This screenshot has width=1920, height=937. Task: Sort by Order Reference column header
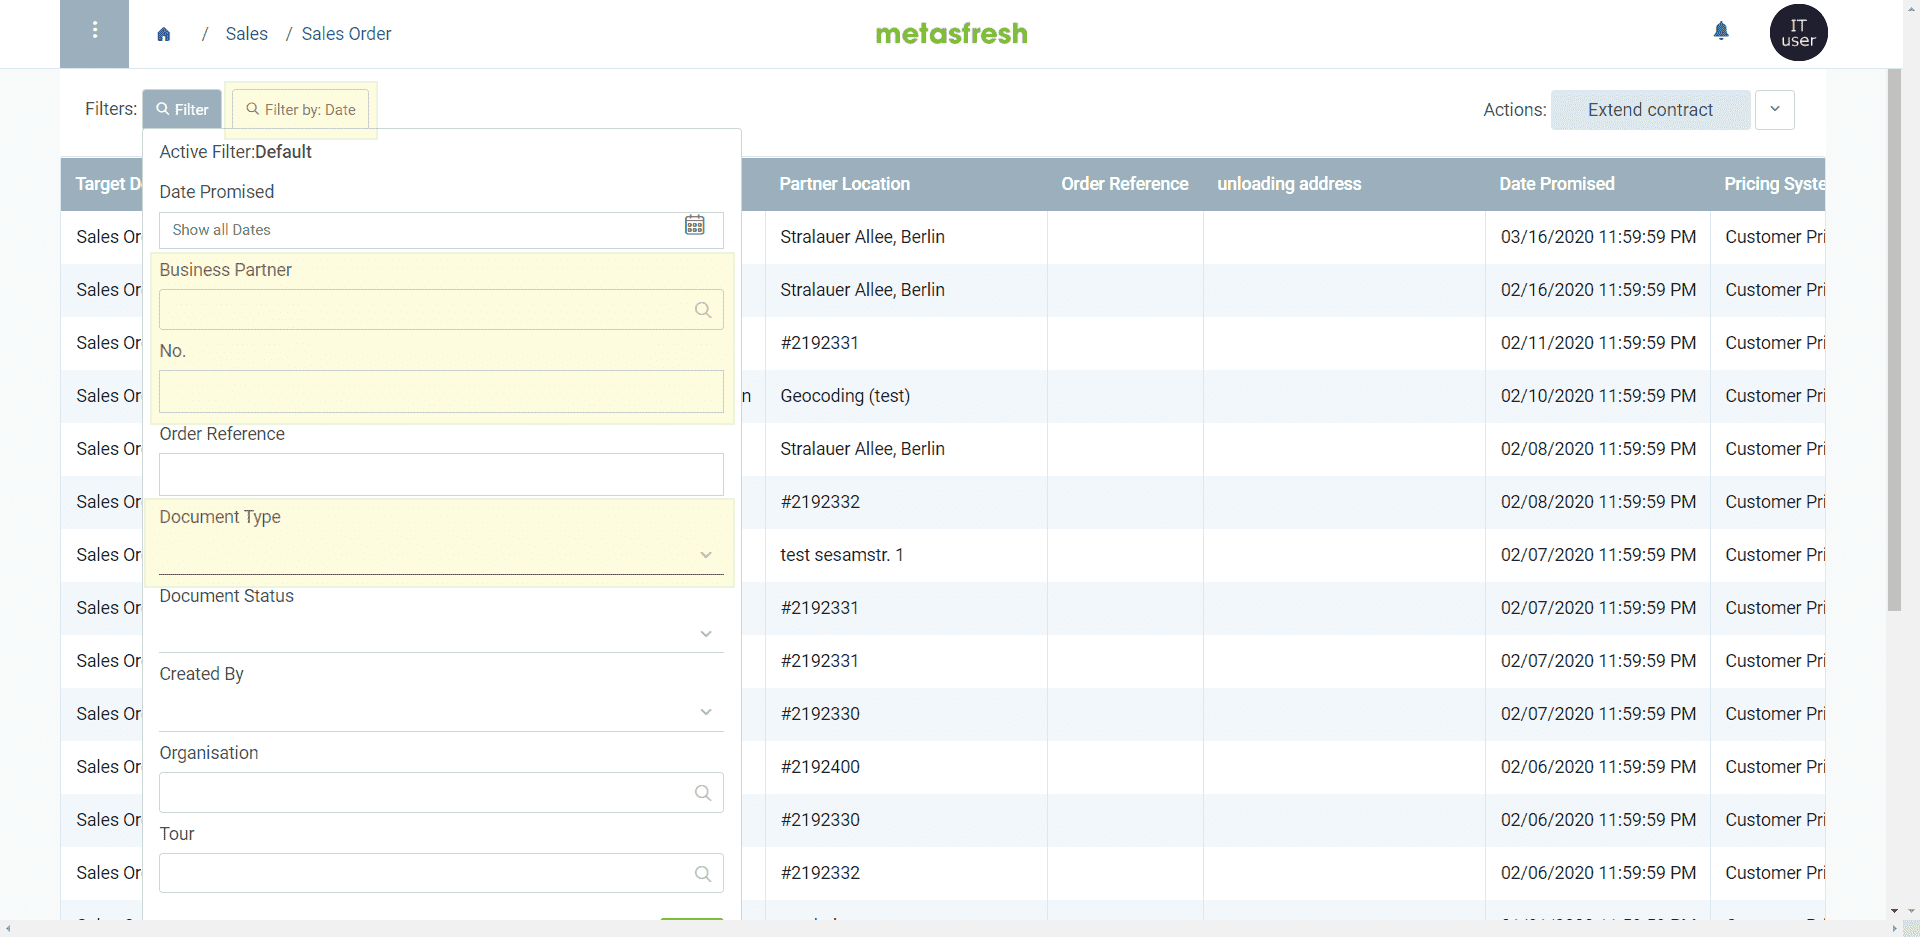pyautogui.click(x=1125, y=184)
